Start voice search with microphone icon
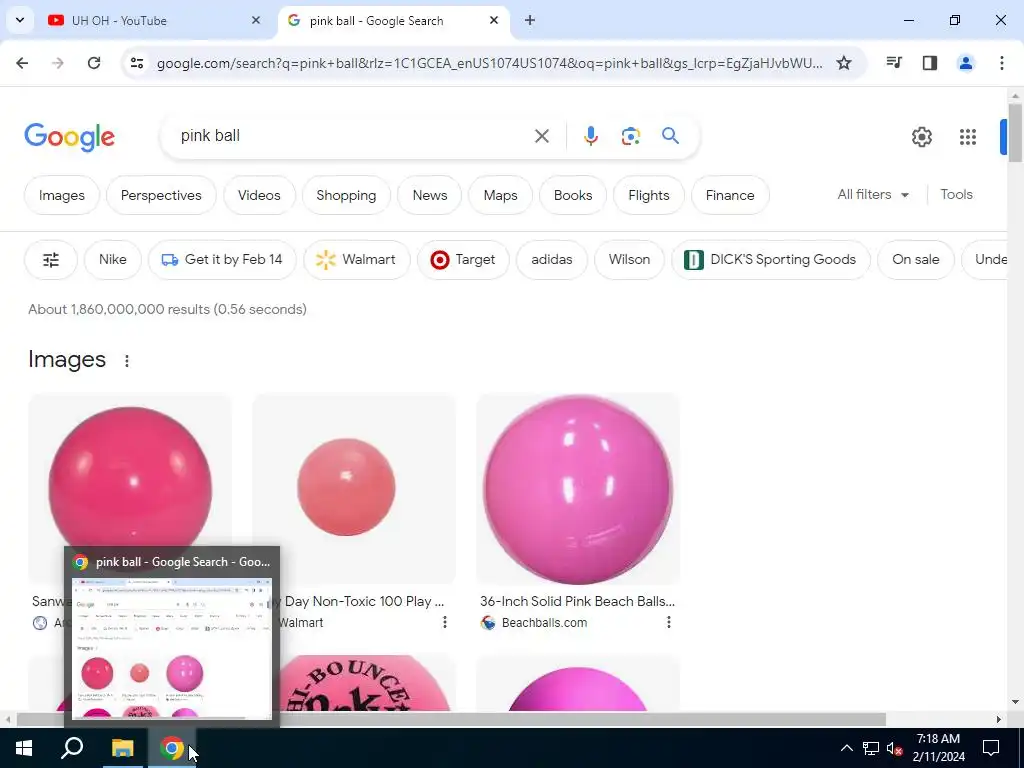 [590, 136]
